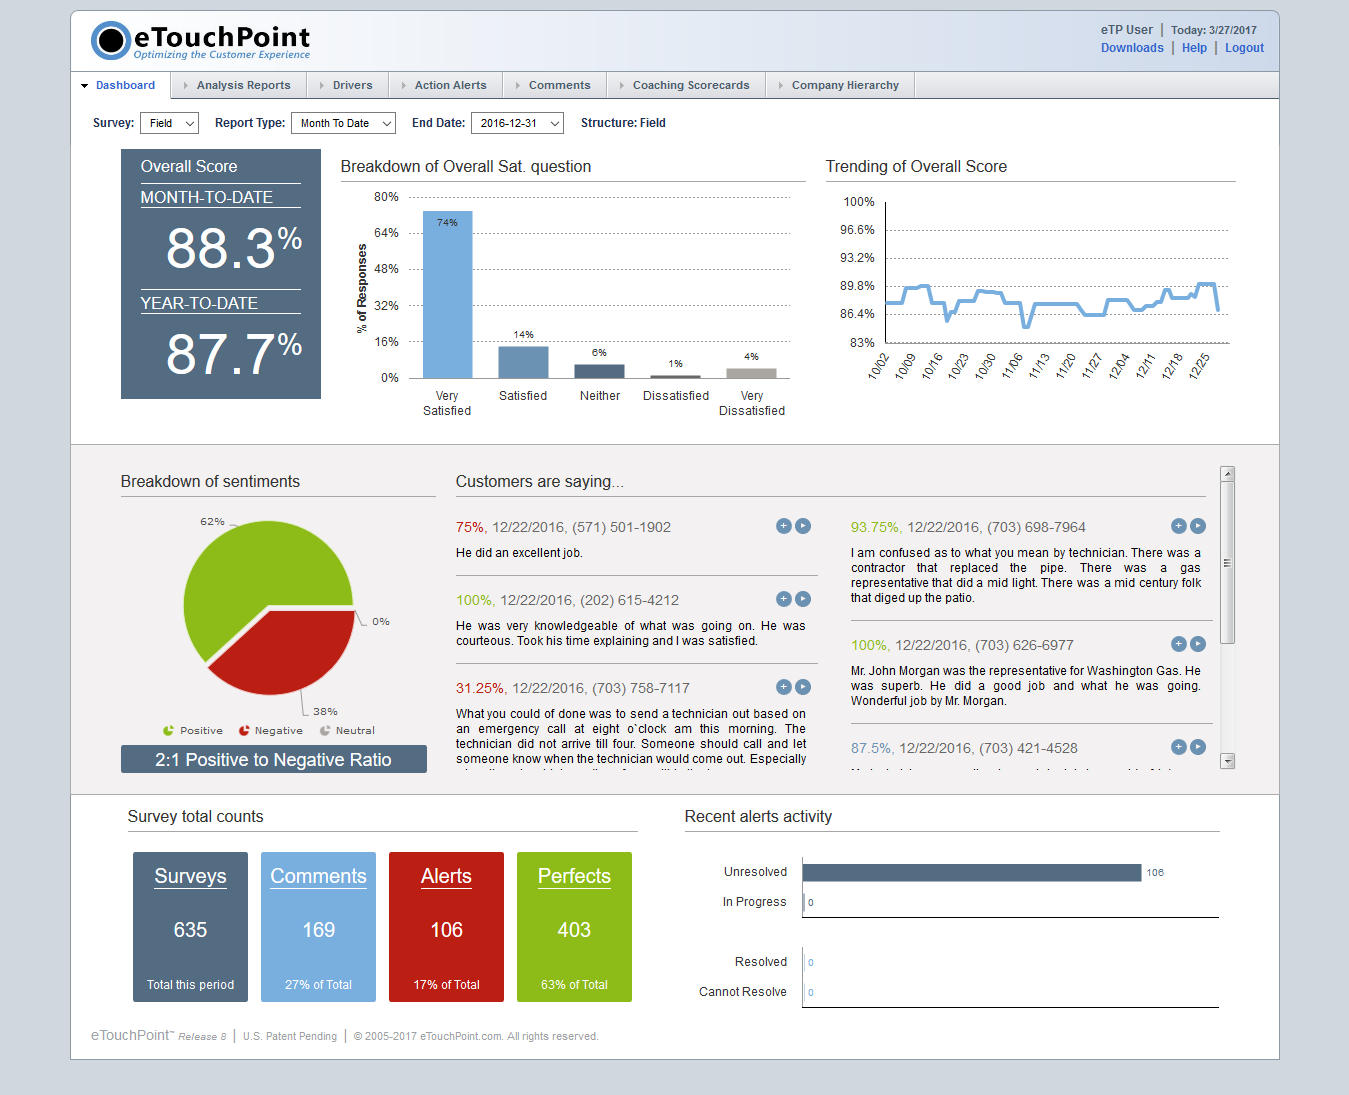The width and height of the screenshot is (1349, 1095).
Task: Click the comments scrollbar down arrow
Action: pos(1228,761)
